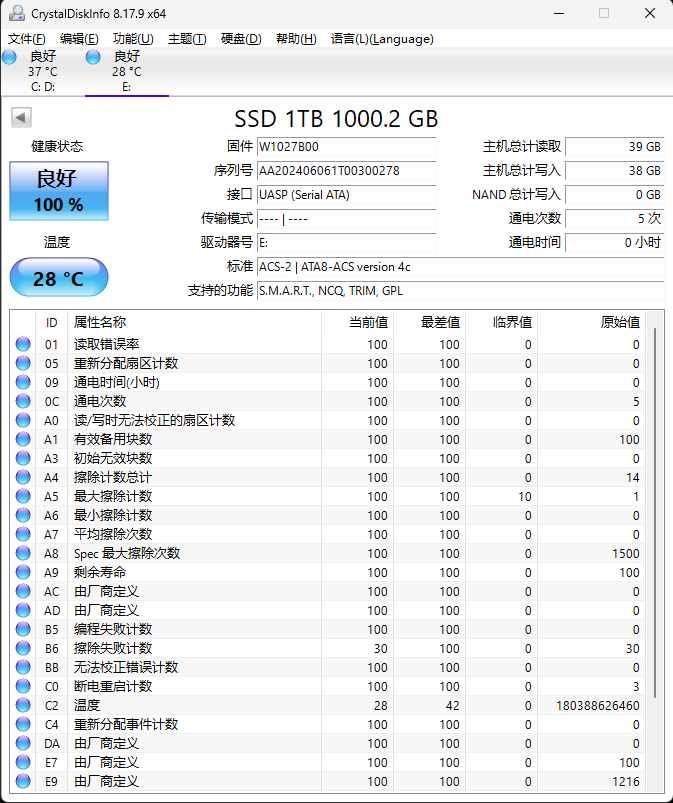The height and width of the screenshot is (803, 673).
Task: Click status orb for attribute A0 row
Action: tap(23, 420)
